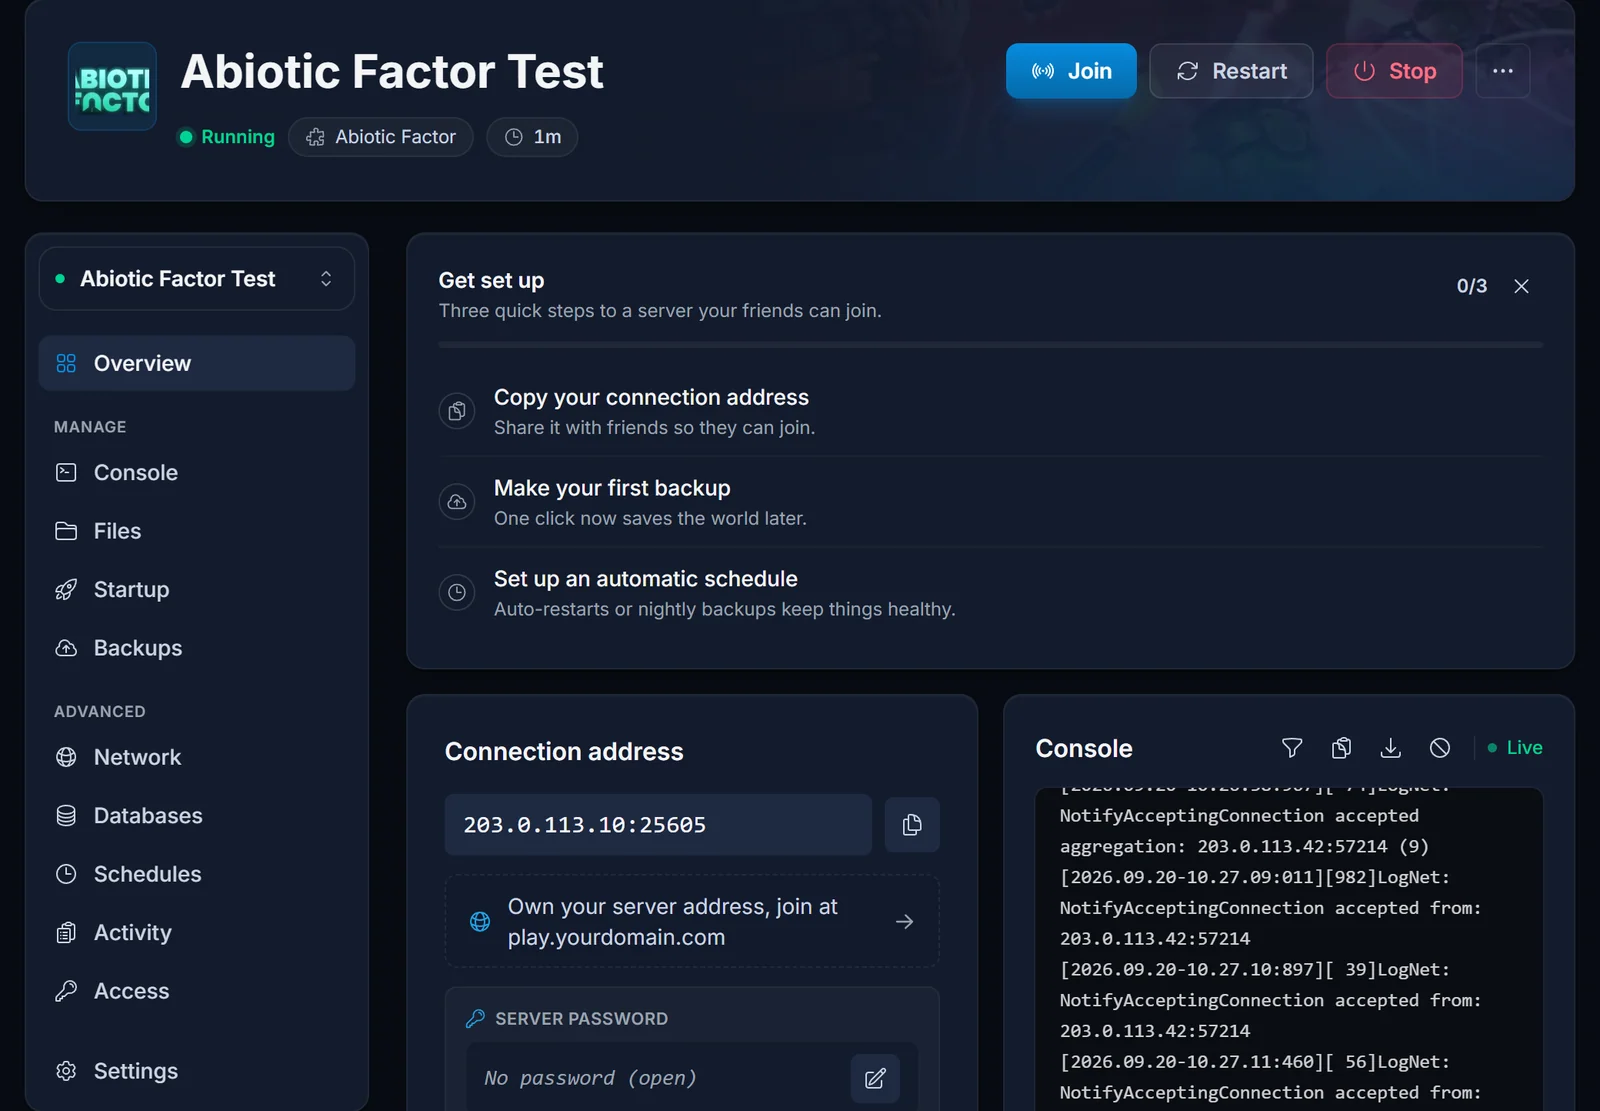Screen dimensions: 1600x1111
Task: Download the console log
Action: (1390, 748)
